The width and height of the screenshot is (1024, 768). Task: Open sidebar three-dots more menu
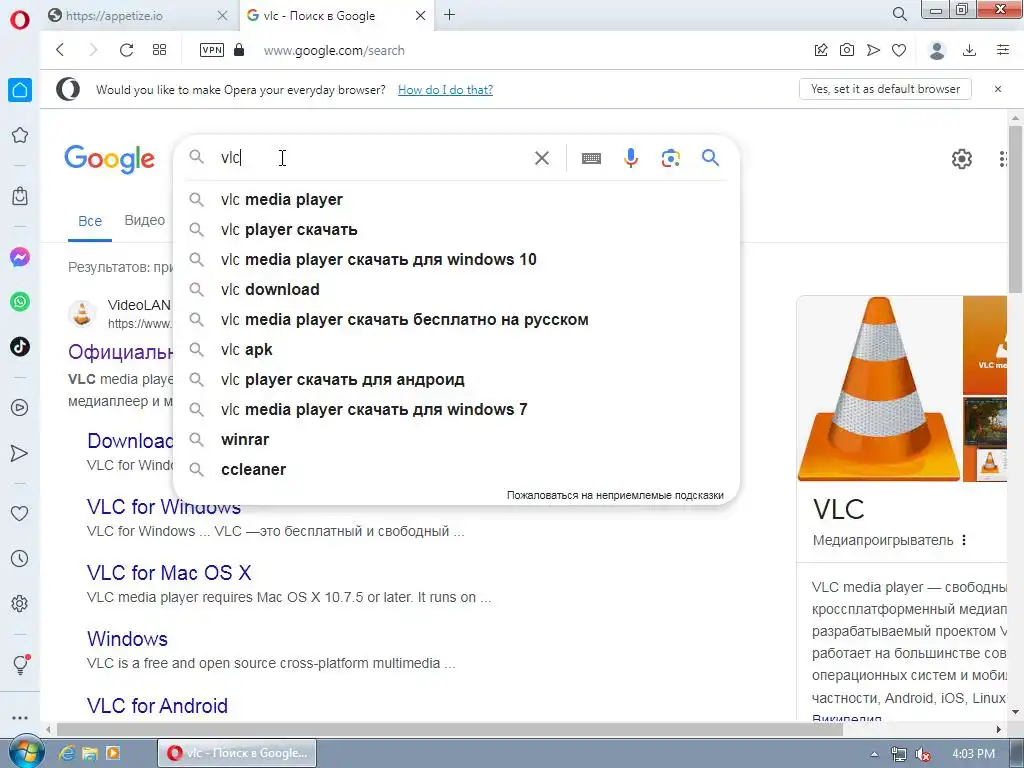[20, 717]
